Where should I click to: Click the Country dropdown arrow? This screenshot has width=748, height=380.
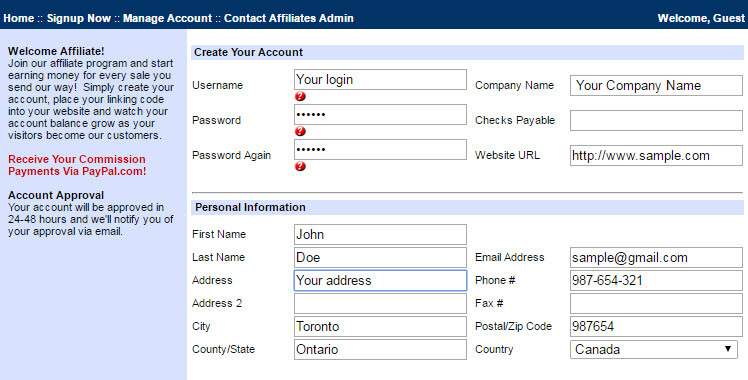pos(728,349)
